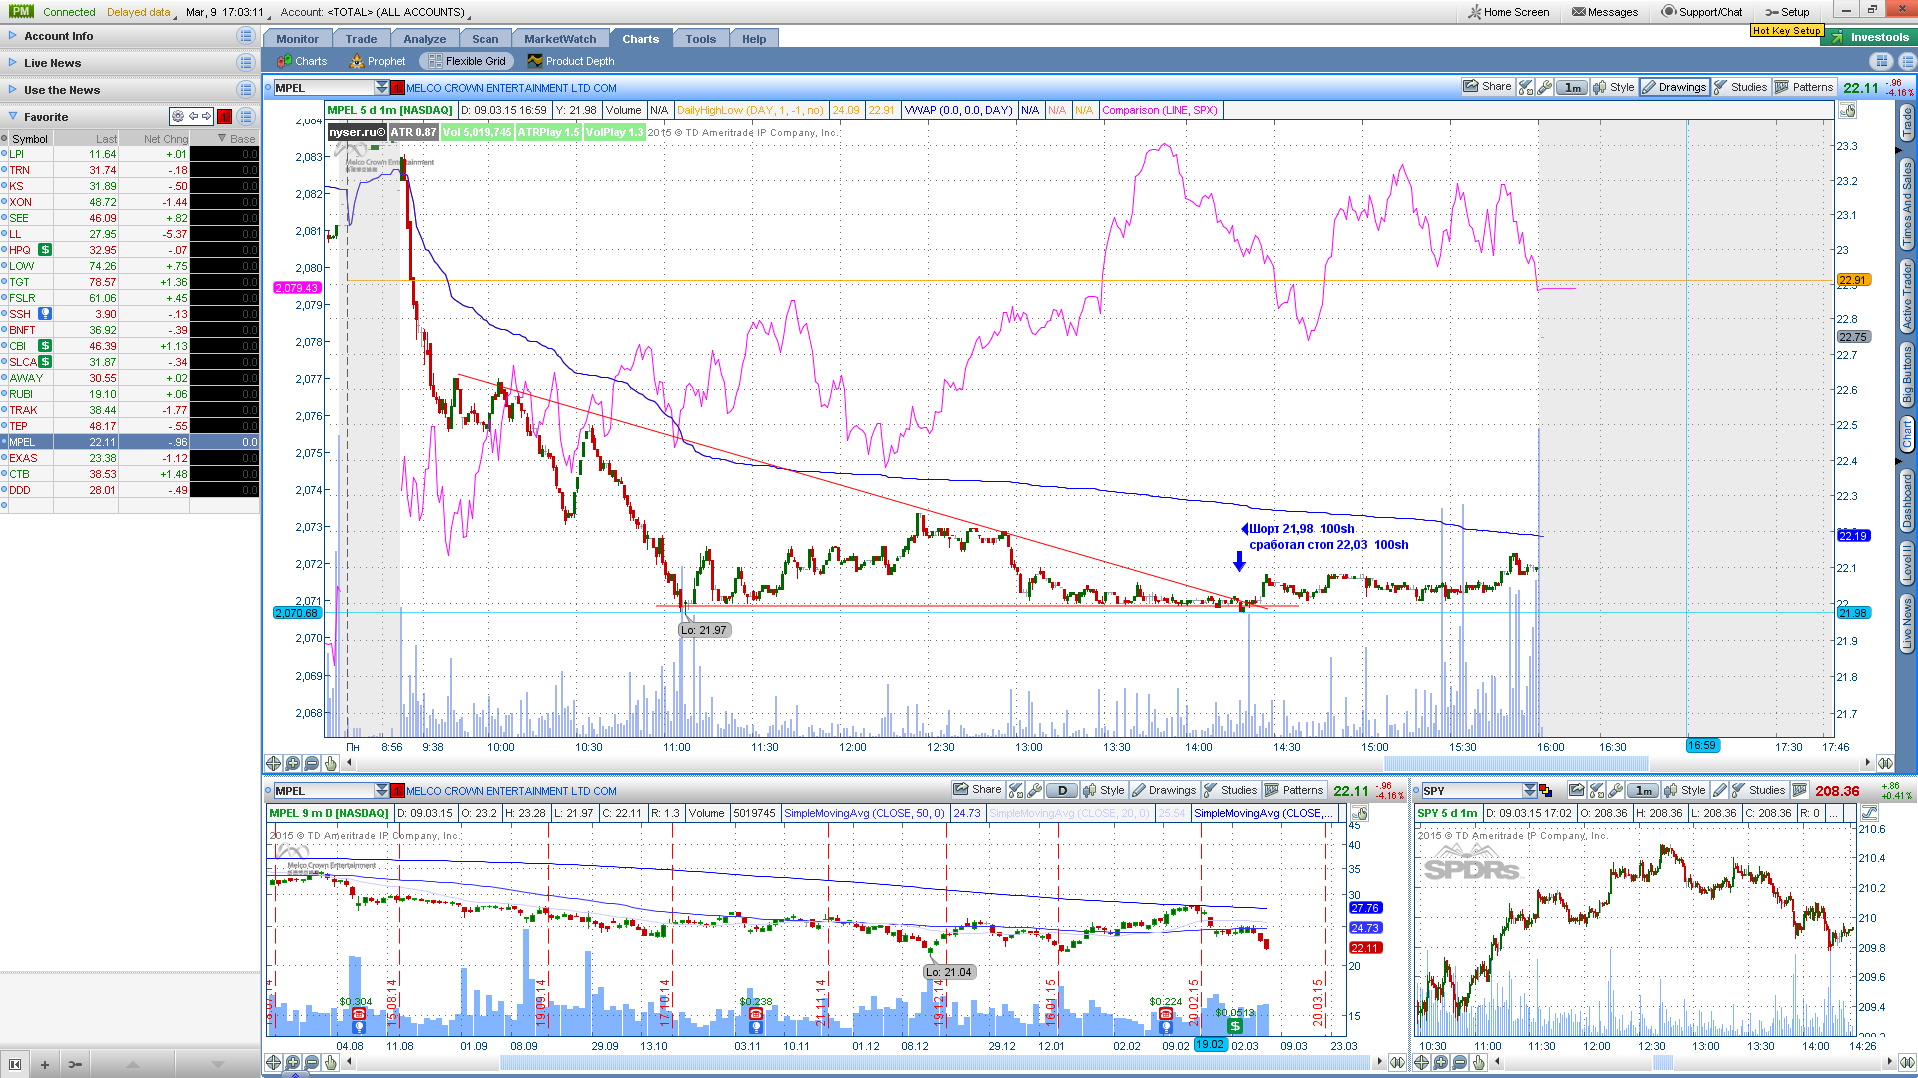Click SPY chart color link swatch icon

pos(1545,791)
